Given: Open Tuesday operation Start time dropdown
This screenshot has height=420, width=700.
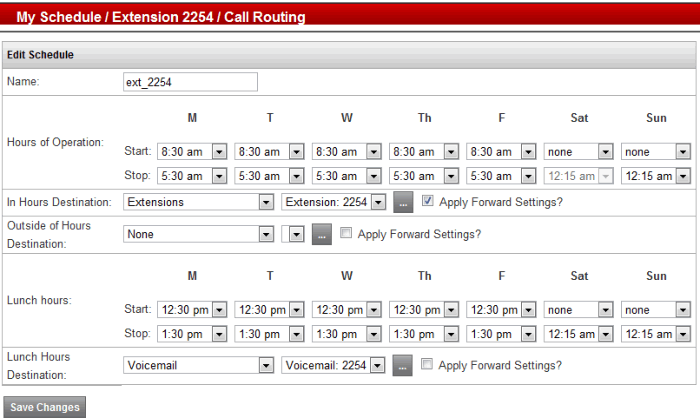Looking at the screenshot, I should click(x=269, y=152).
